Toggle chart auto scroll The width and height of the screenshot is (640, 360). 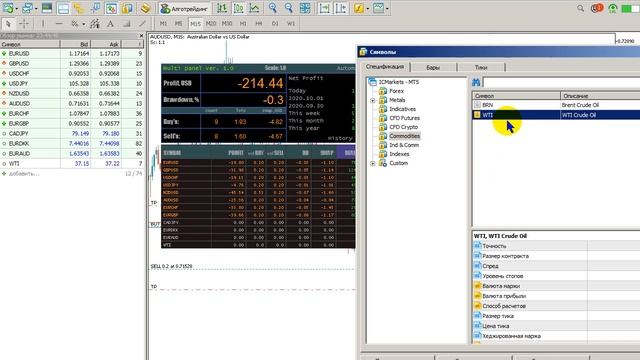point(324,8)
